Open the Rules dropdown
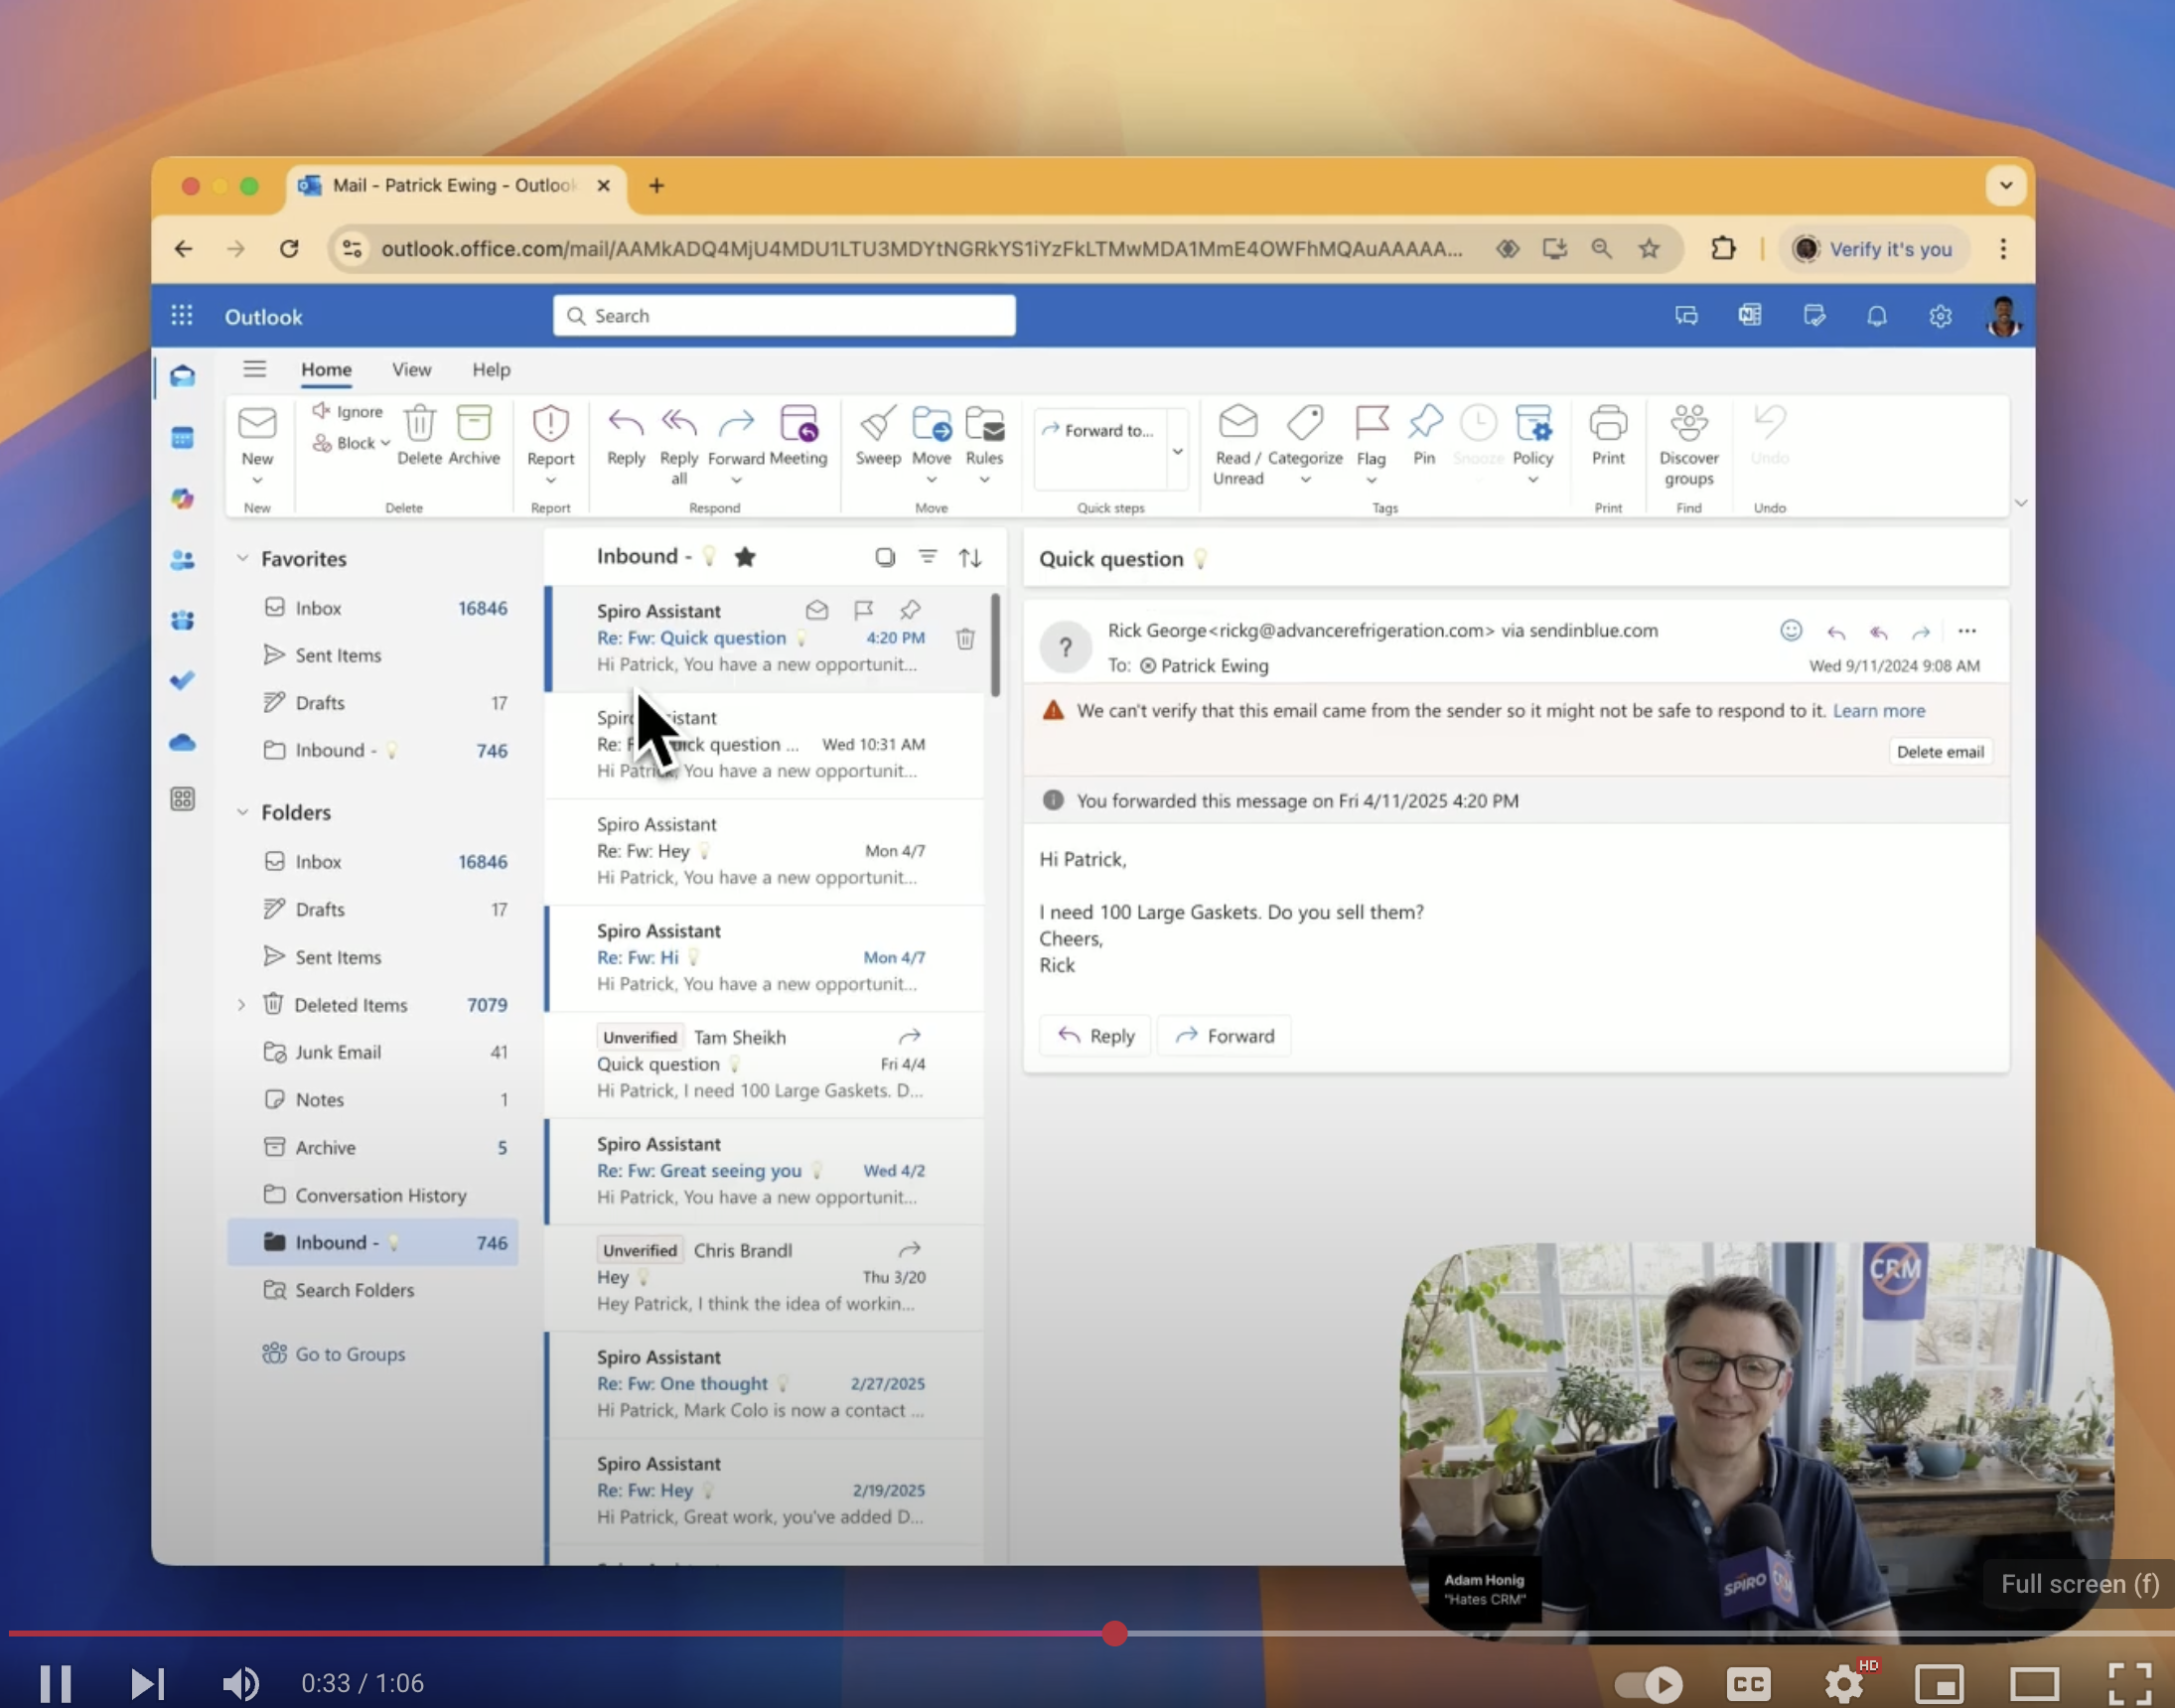Viewport: 2175px width, 1708px height. [x=985, y=480]
